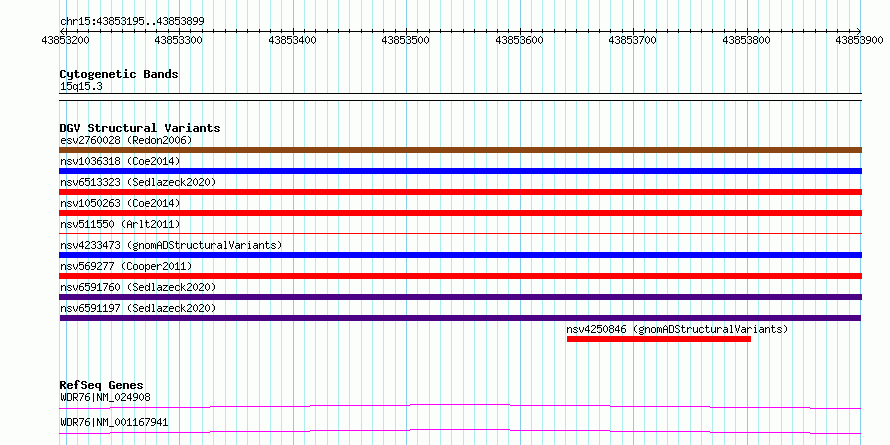Open variant nsv4250846 (gnomADStructuralVariants) label
890x445 pixels.
[677, 329]
